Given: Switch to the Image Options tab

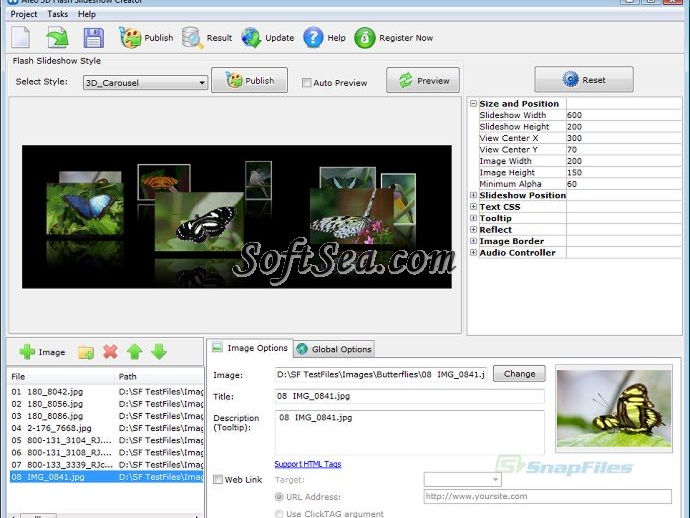Looking at the screenshot, I should (250, 348).
